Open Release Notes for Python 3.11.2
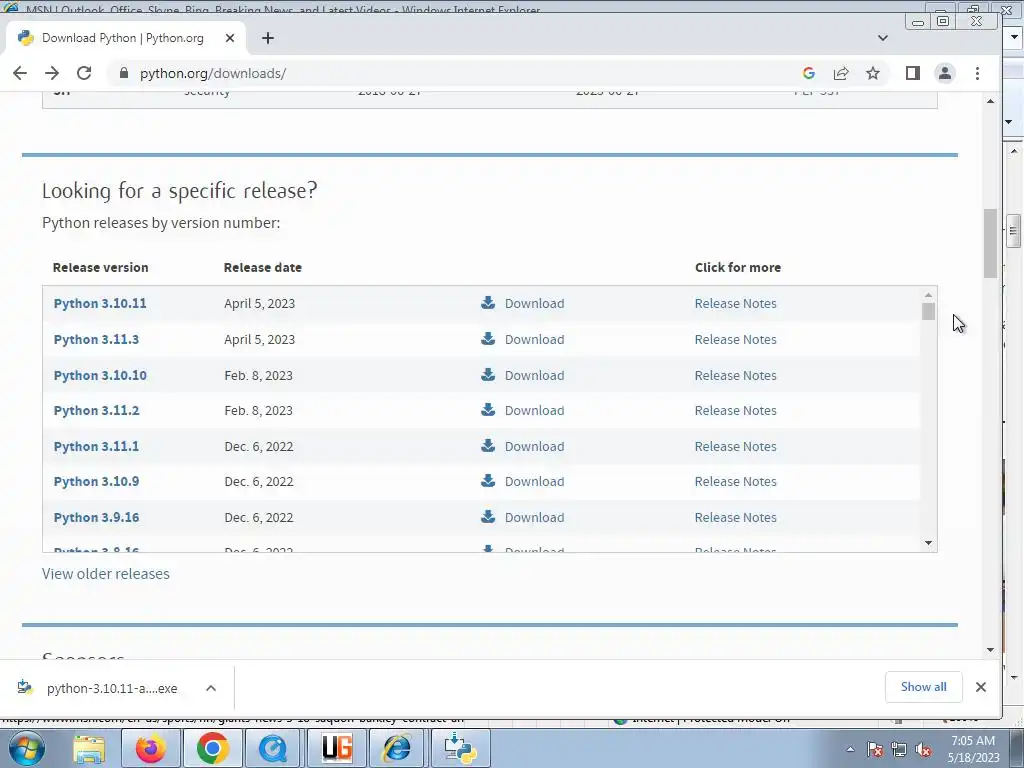1024x768 pixels. 735,411
